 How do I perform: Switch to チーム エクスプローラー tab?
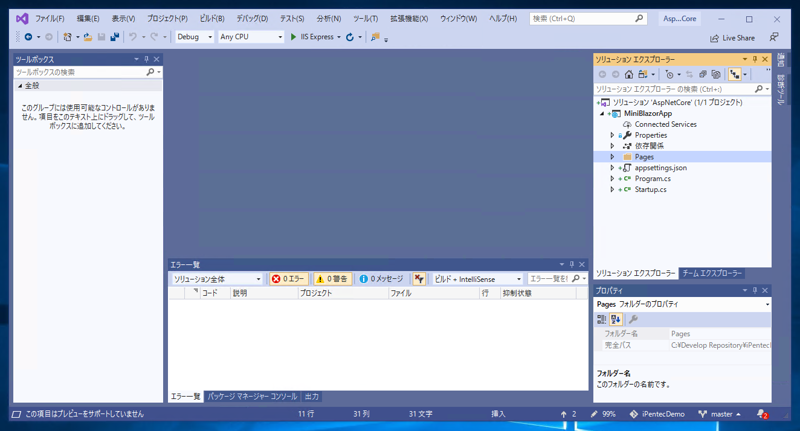[x=712, y=273]
